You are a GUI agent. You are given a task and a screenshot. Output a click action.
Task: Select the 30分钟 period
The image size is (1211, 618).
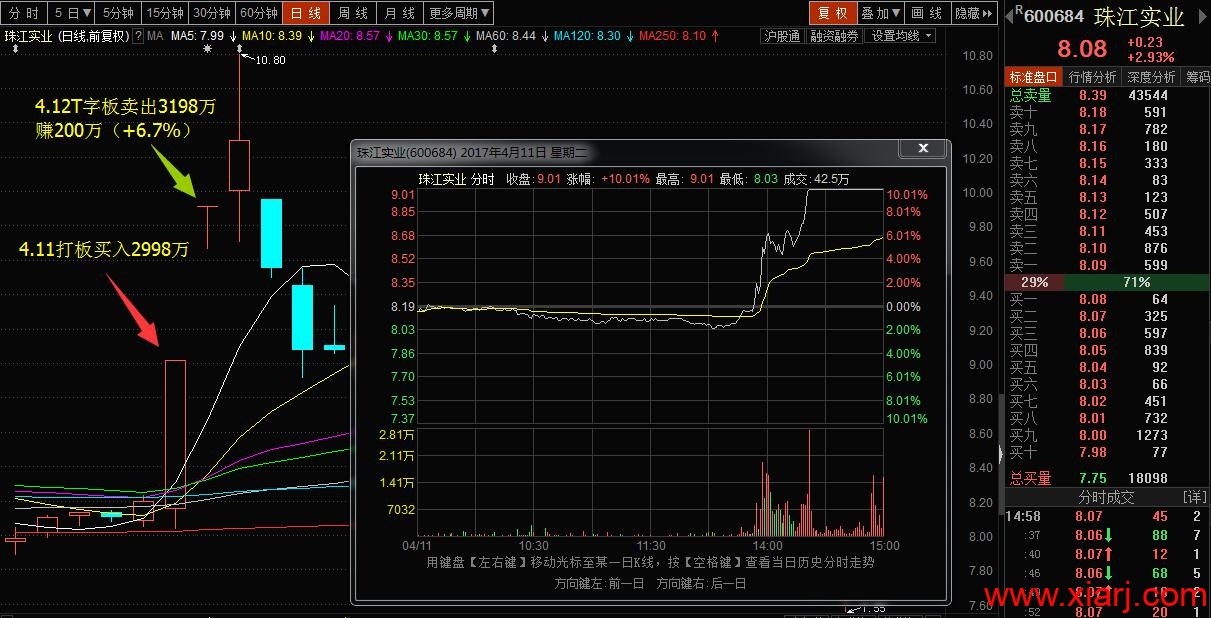pyautogui.click(x=211, y=13)
